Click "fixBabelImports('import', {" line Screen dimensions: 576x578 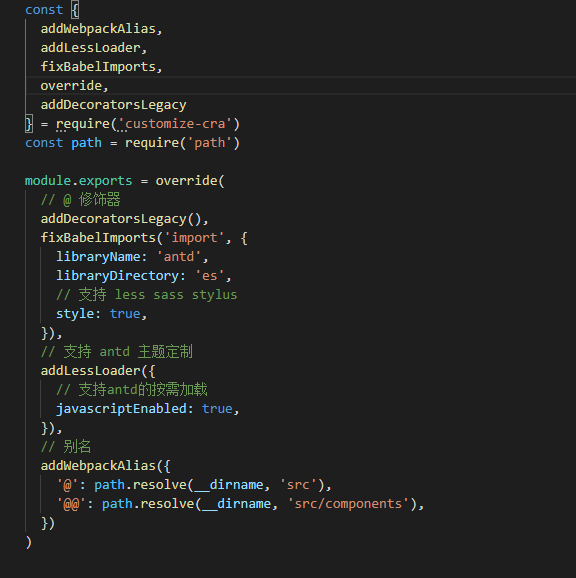point(144,238)
